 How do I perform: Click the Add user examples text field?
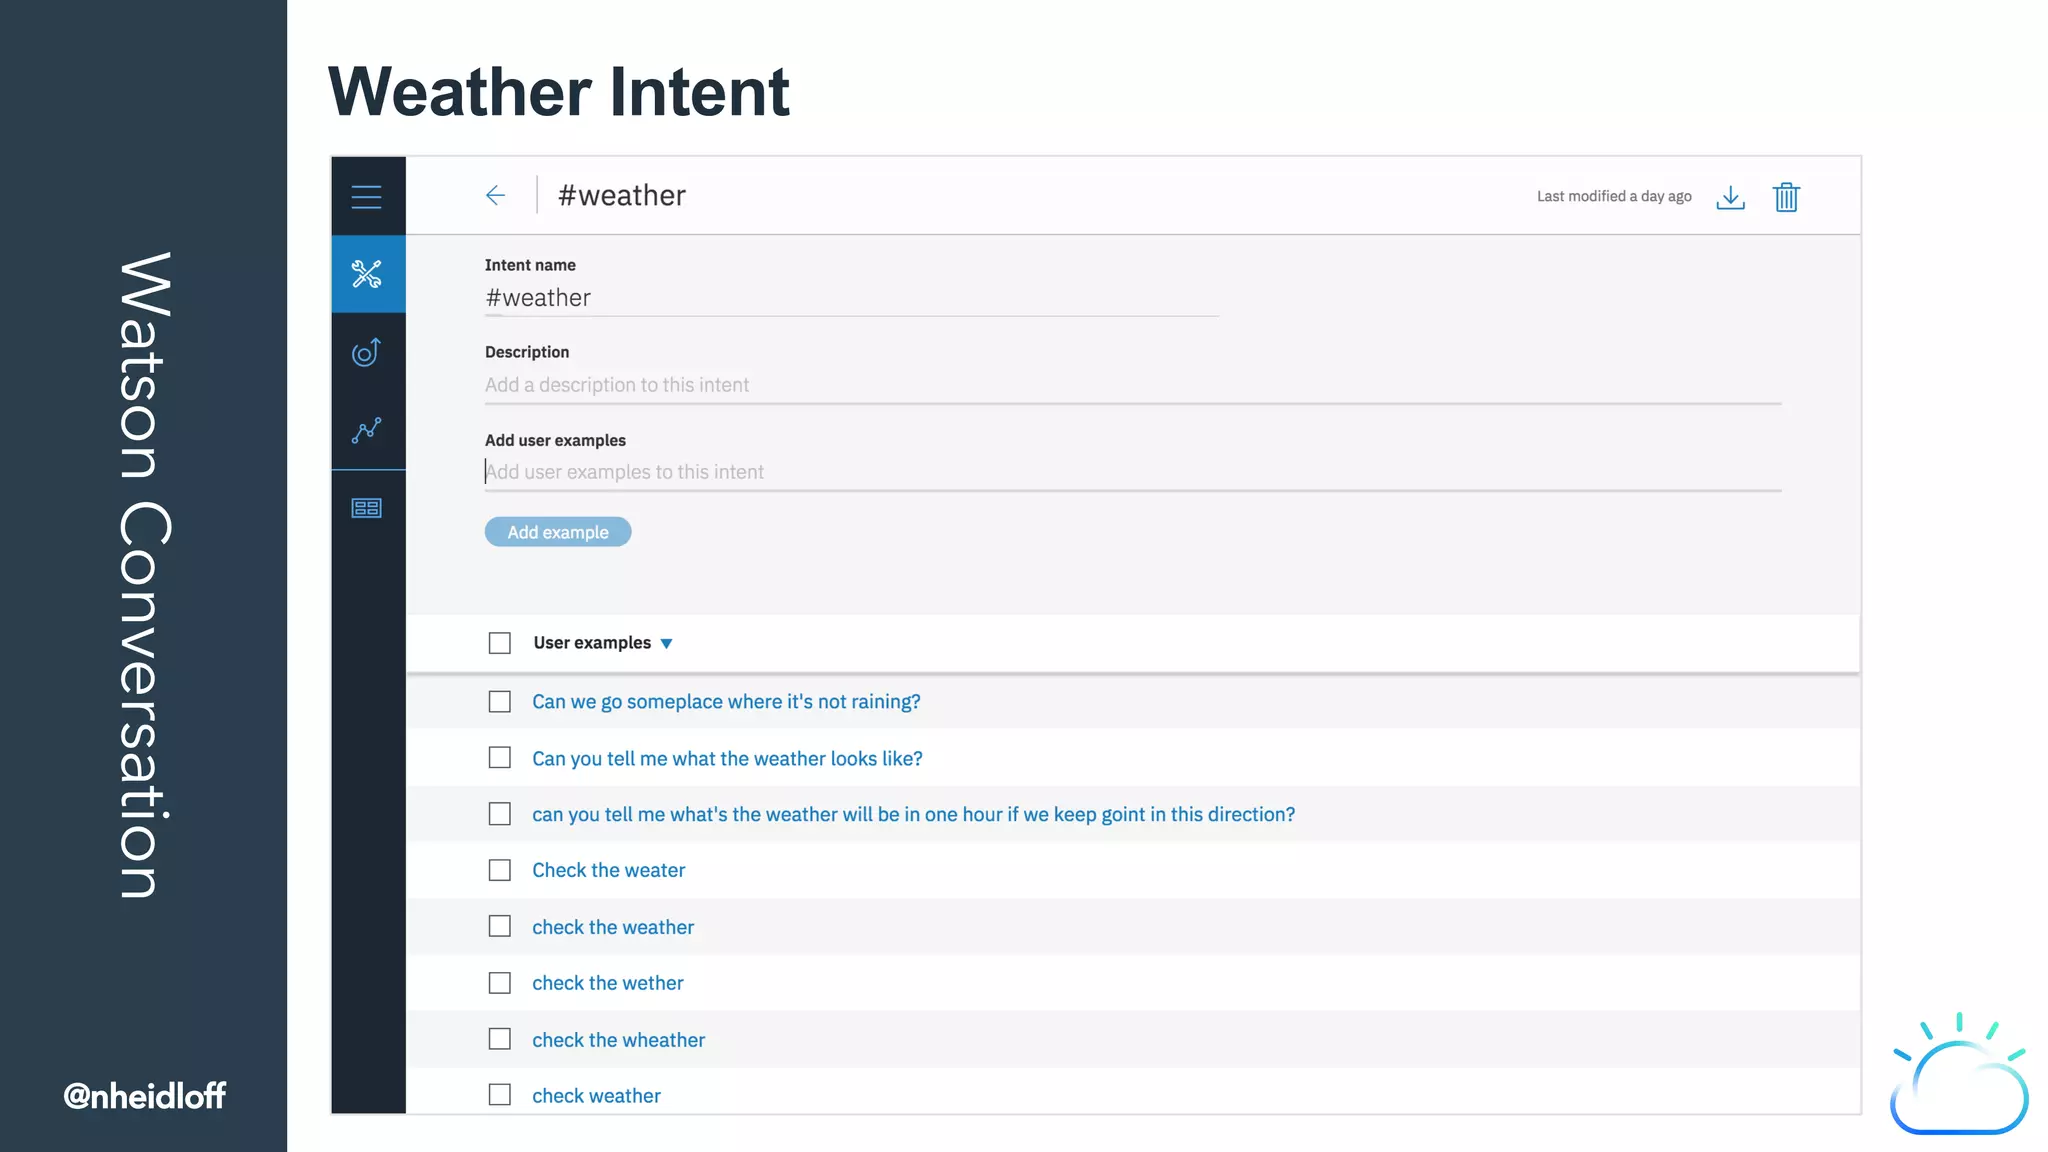[x=1132, y=472]
